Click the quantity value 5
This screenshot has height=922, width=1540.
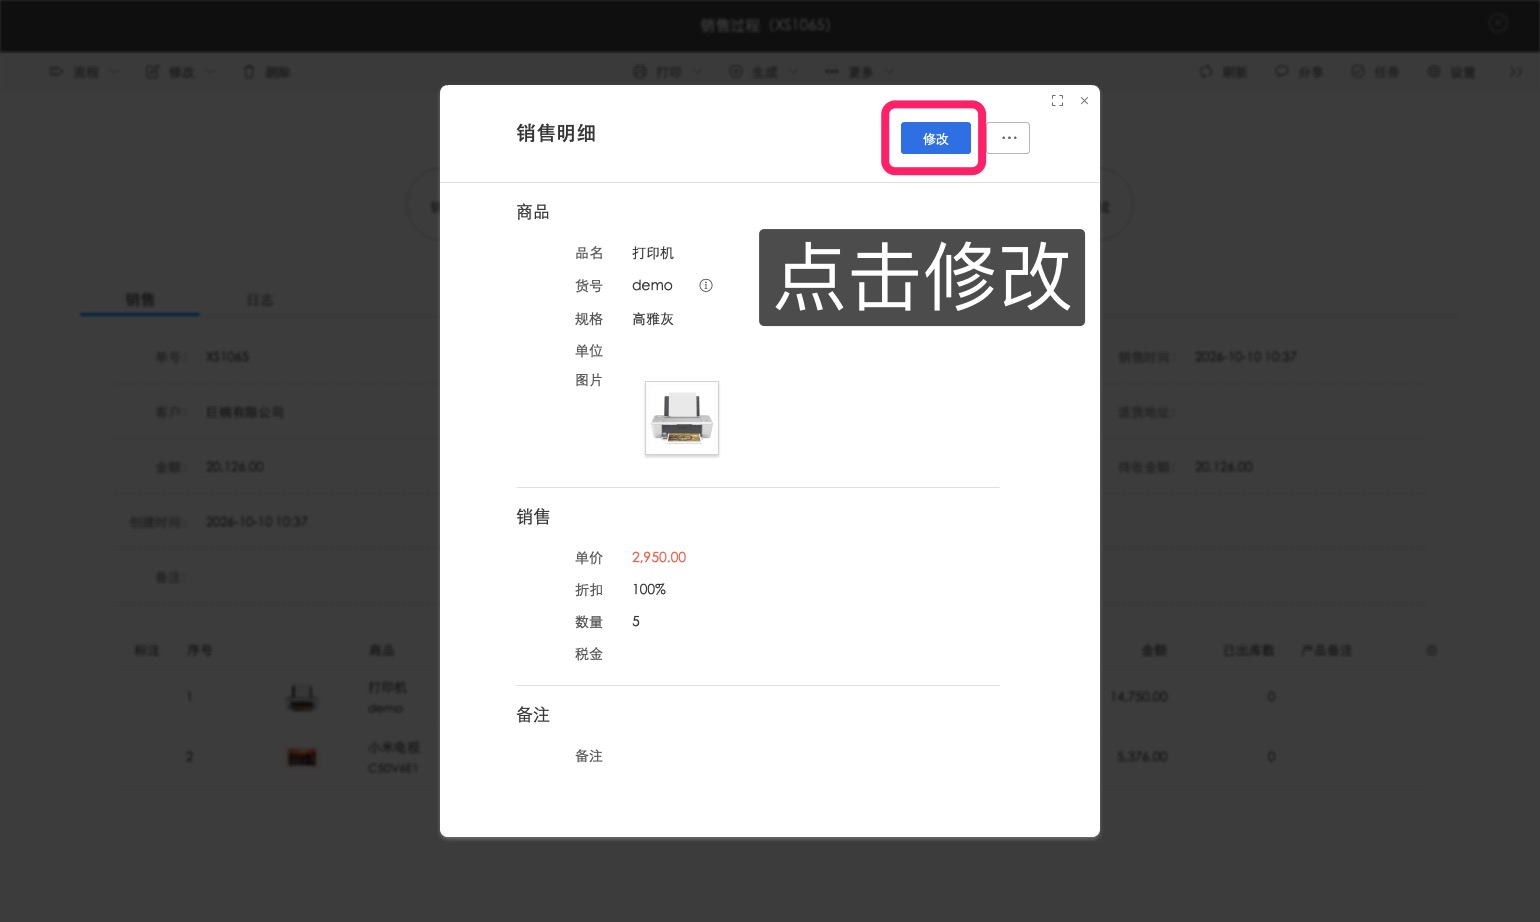click(x=636, y=621)
